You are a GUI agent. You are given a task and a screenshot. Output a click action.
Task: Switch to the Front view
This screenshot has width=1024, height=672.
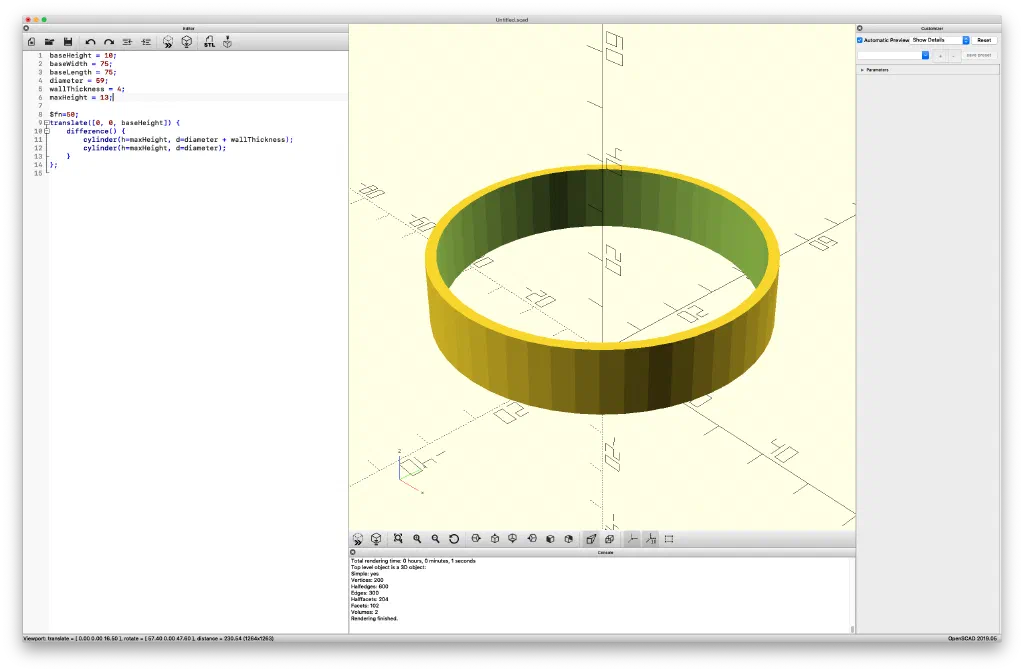click(550, 539)
